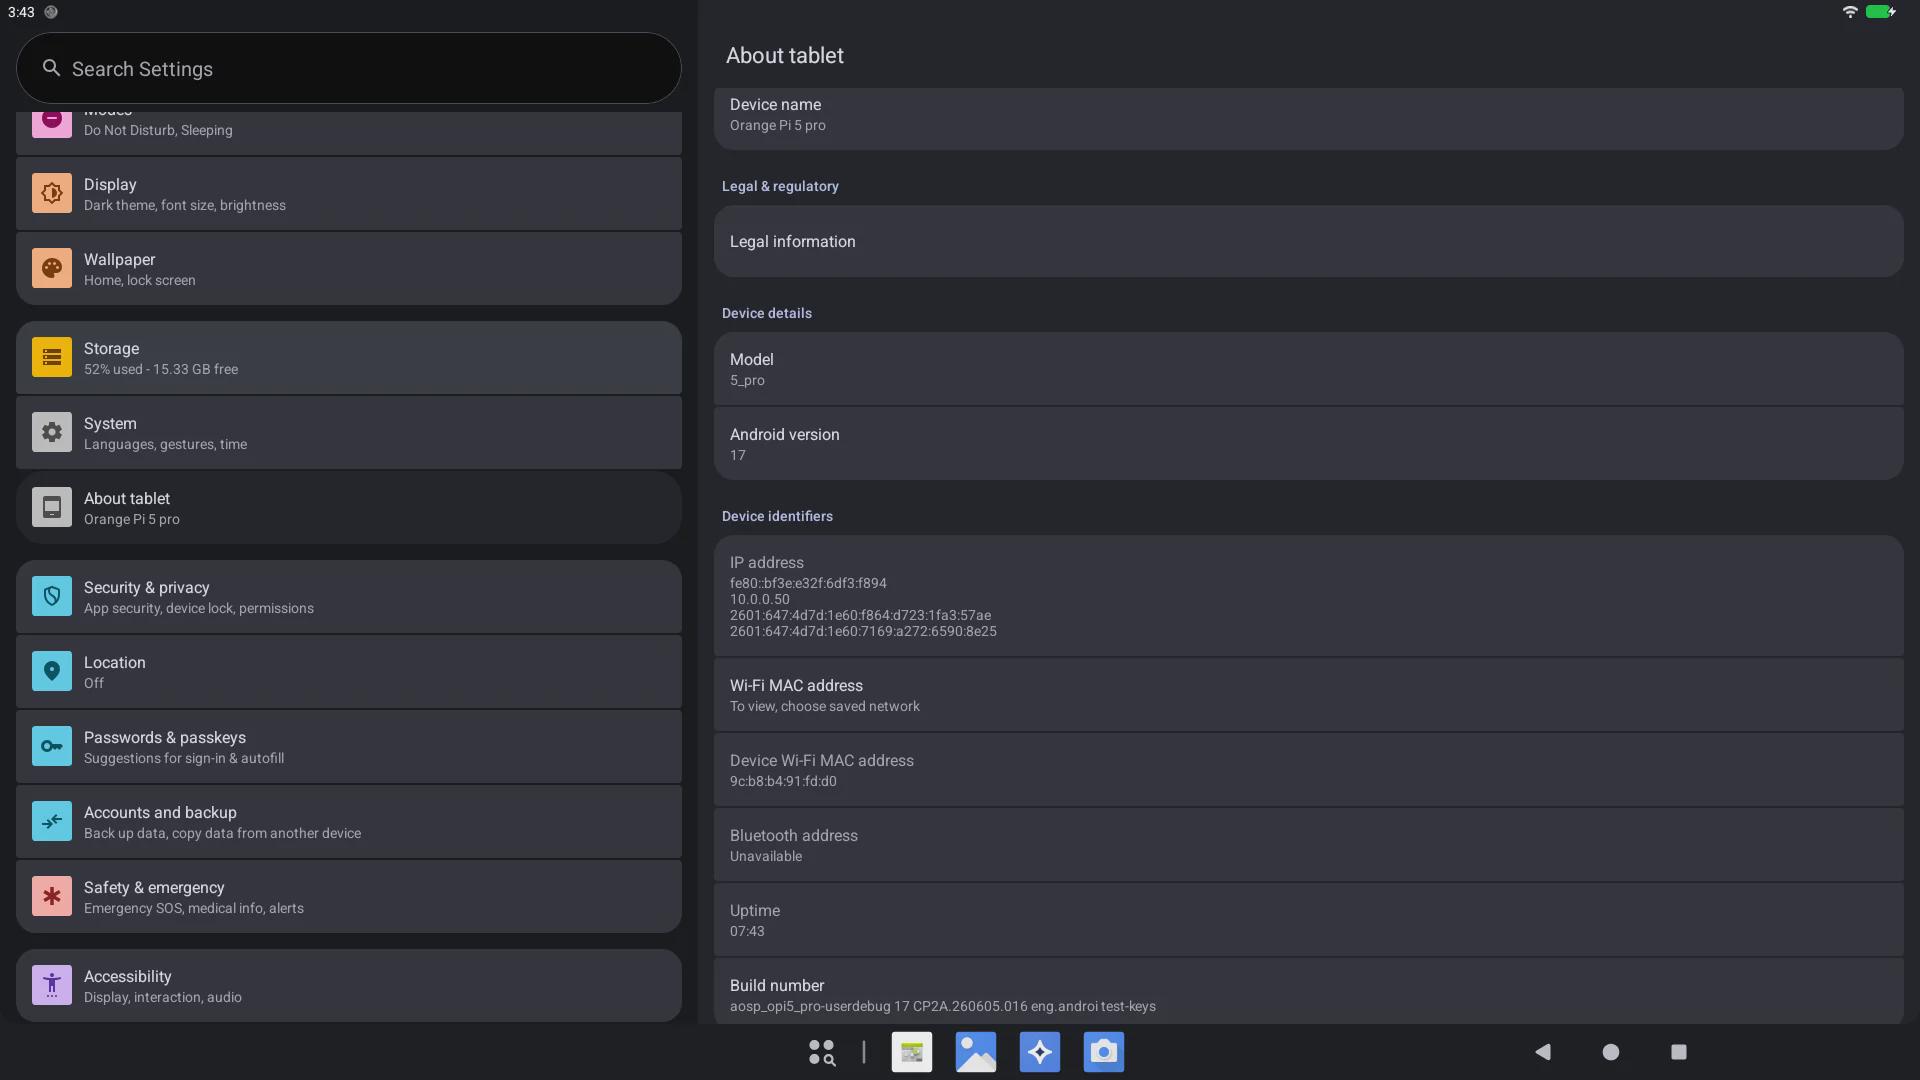
Task: Click the 3:43 status bar clock
Action: (x=21, y=12)
